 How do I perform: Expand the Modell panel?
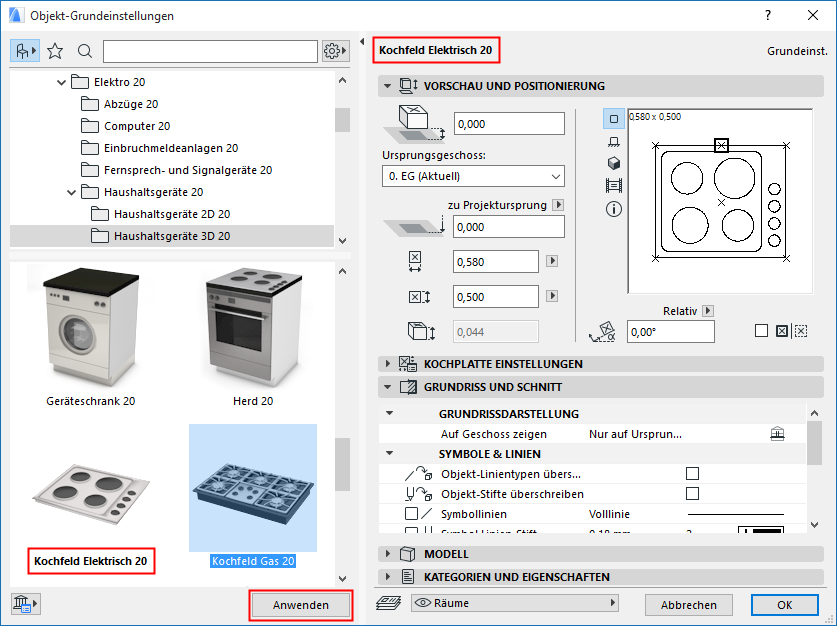(x=388, y=554)
